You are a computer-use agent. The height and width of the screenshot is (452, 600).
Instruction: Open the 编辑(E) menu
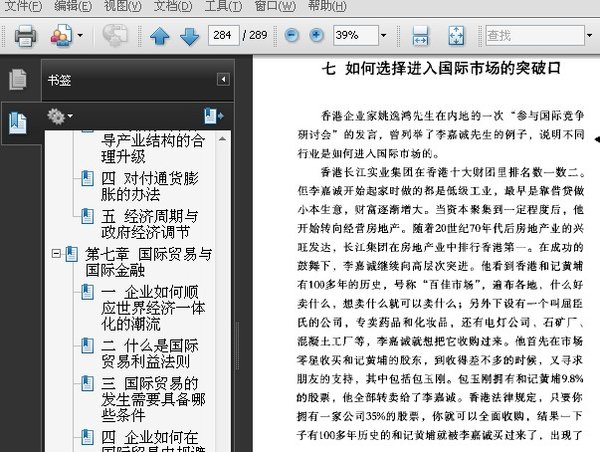(x=73, y=6)
